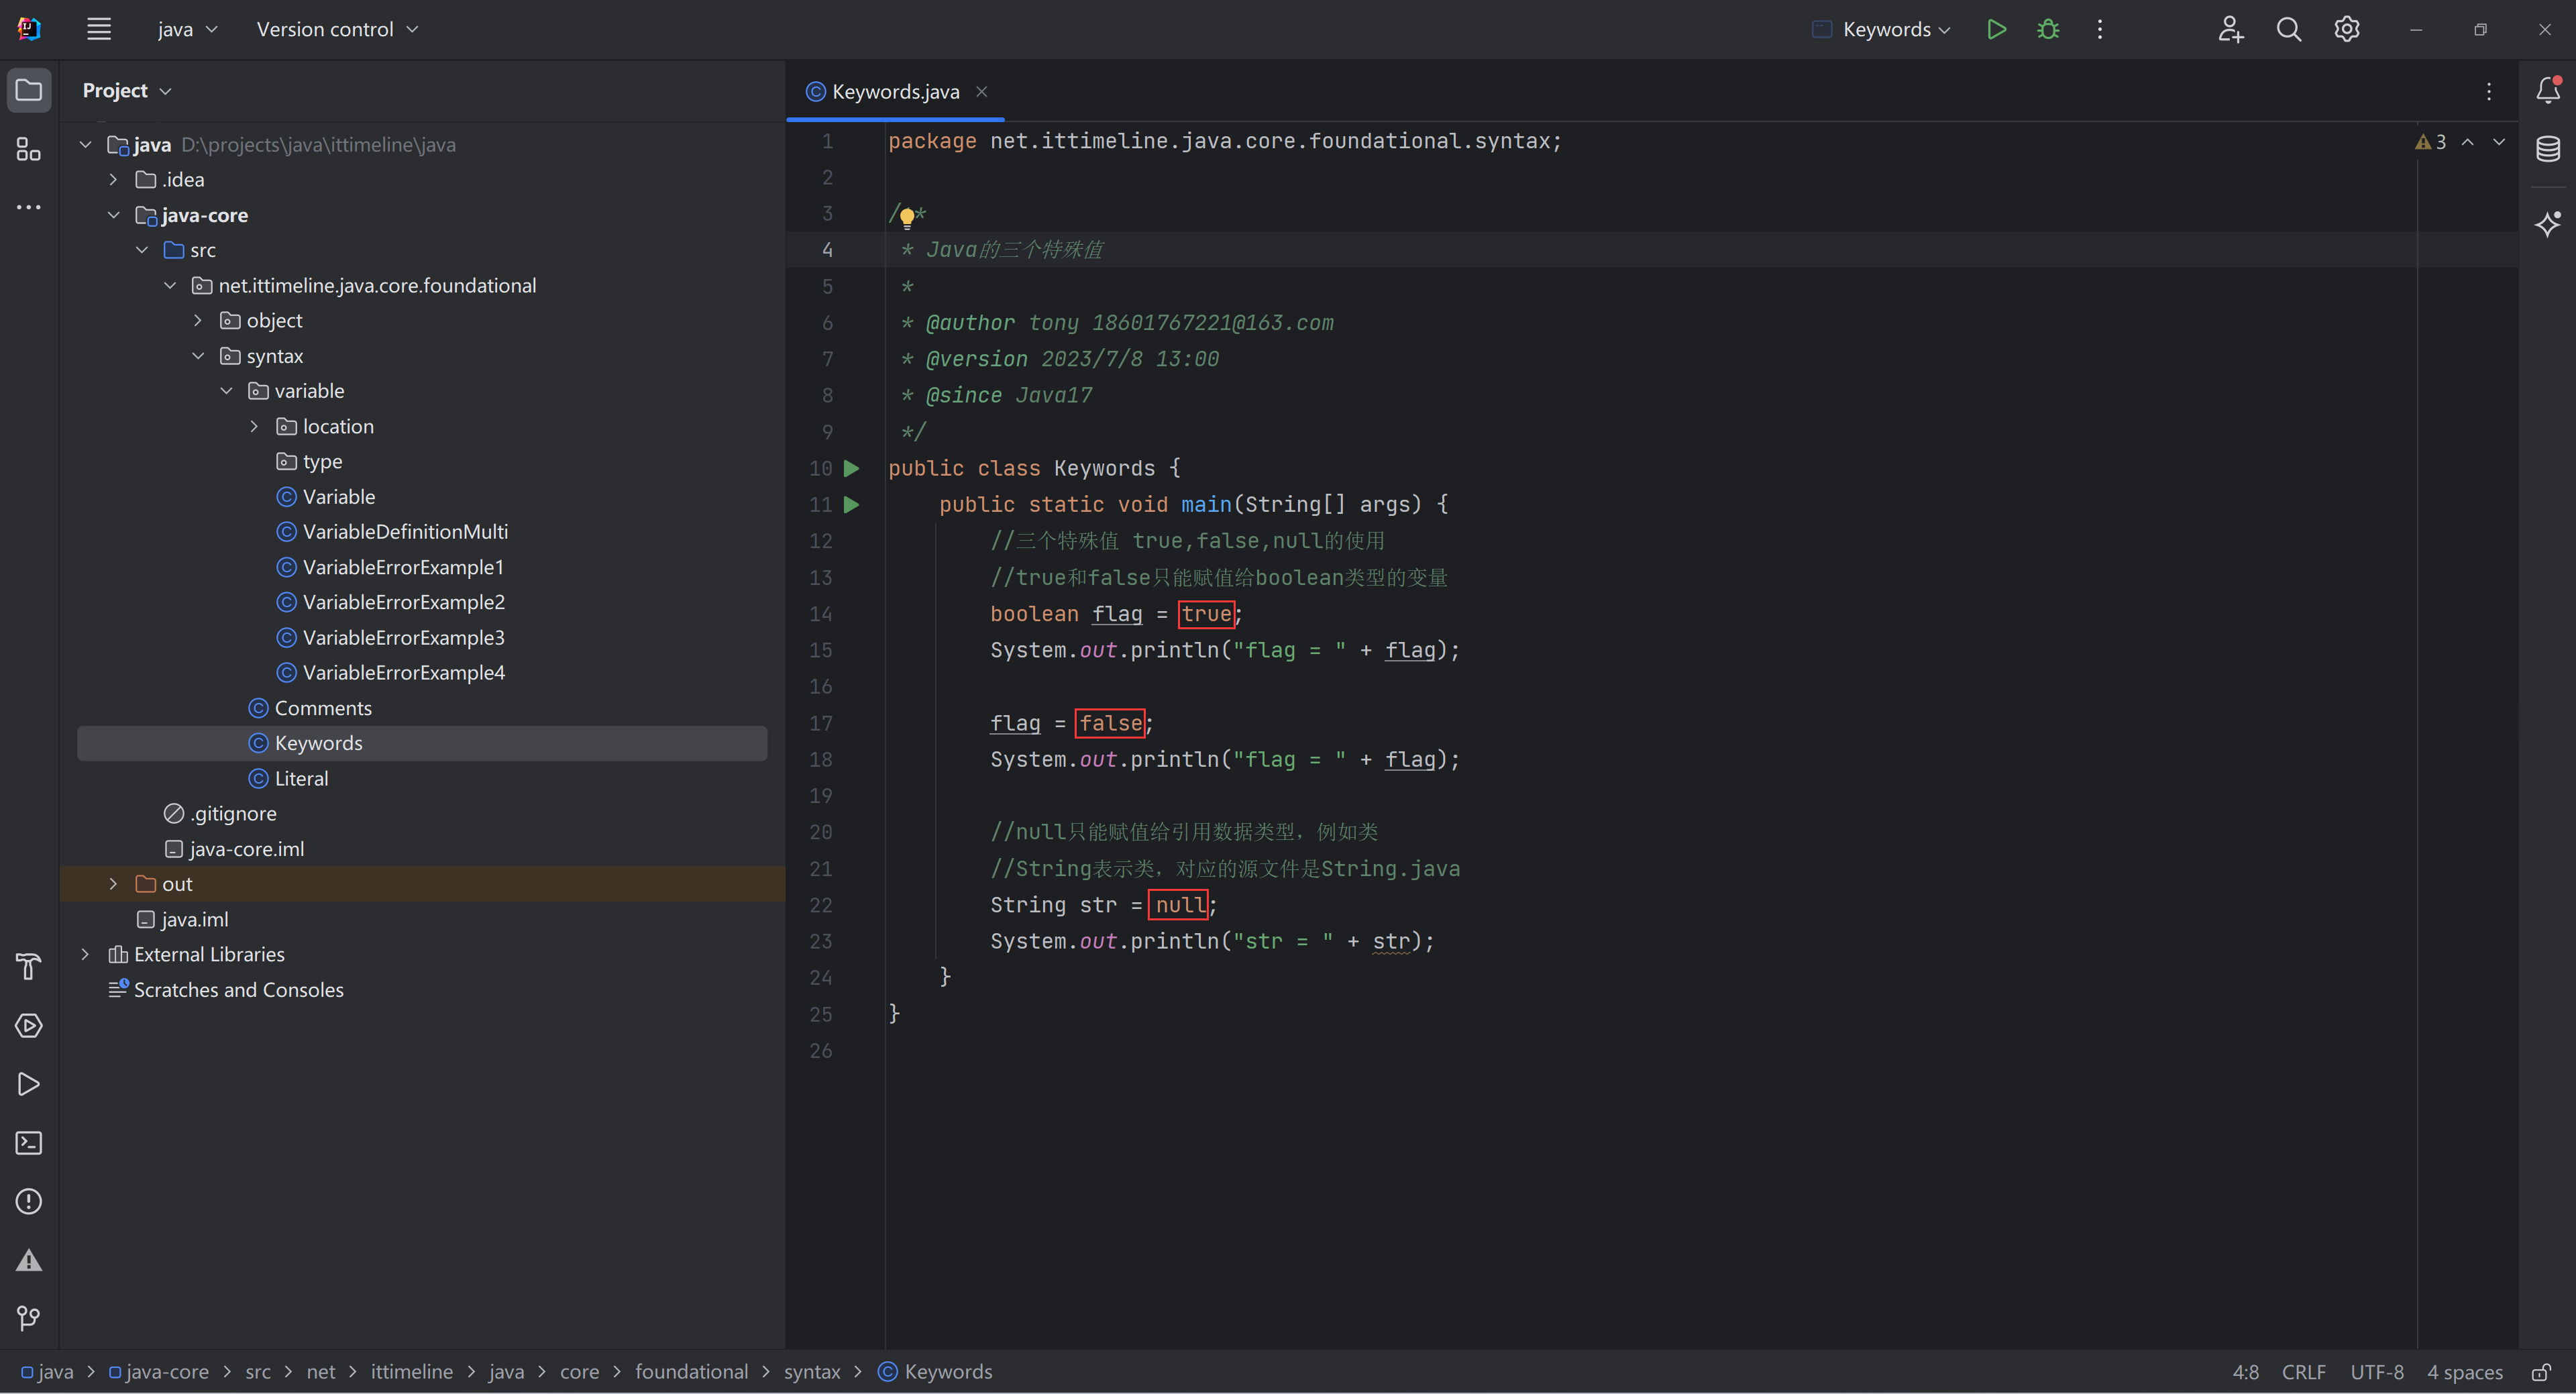Click line number 14 in gutter
The height and width of the screenshot is (1394, 2576).
[821, 614]
